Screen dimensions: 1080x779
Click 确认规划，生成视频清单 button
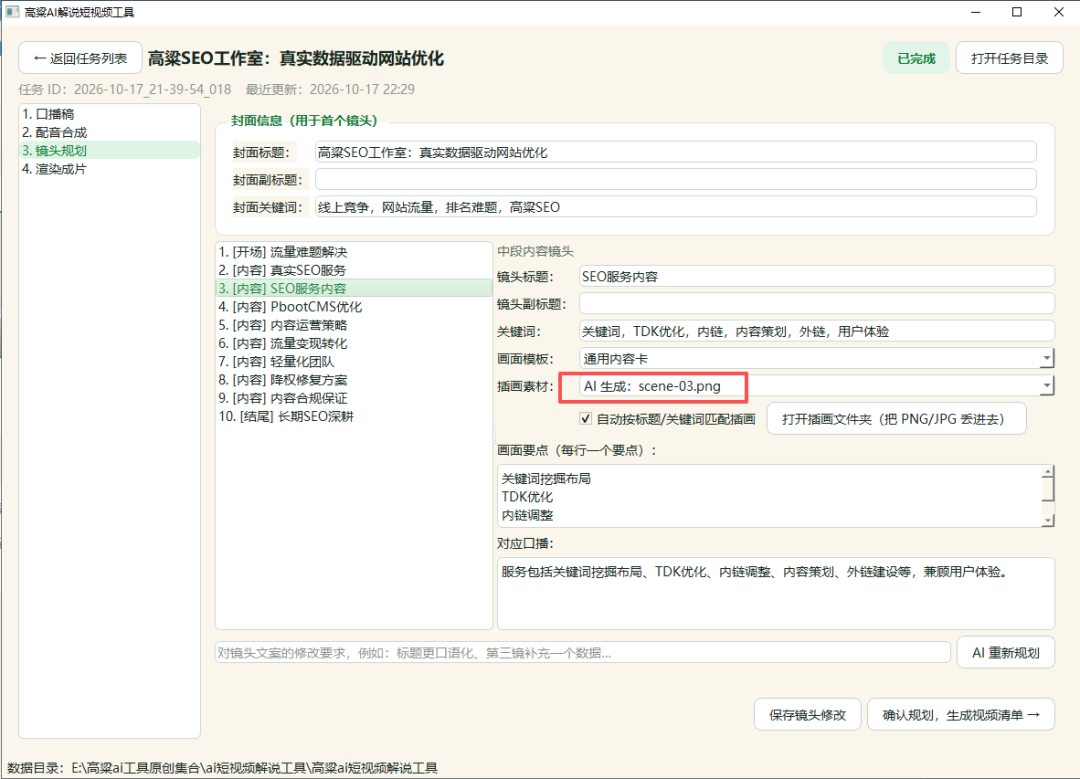click(961, 715)
